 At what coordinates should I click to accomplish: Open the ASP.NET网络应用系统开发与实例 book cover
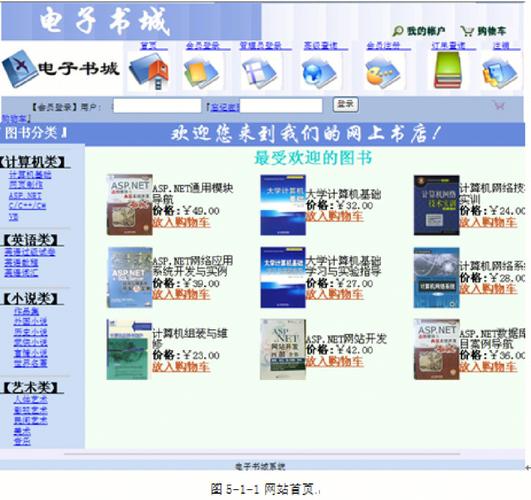(130, 277)
